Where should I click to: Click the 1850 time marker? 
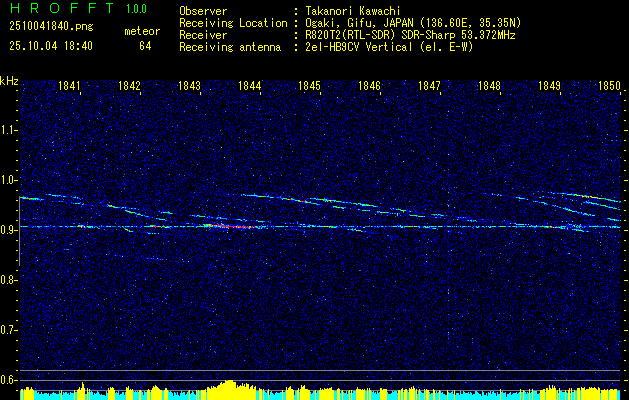610,86
